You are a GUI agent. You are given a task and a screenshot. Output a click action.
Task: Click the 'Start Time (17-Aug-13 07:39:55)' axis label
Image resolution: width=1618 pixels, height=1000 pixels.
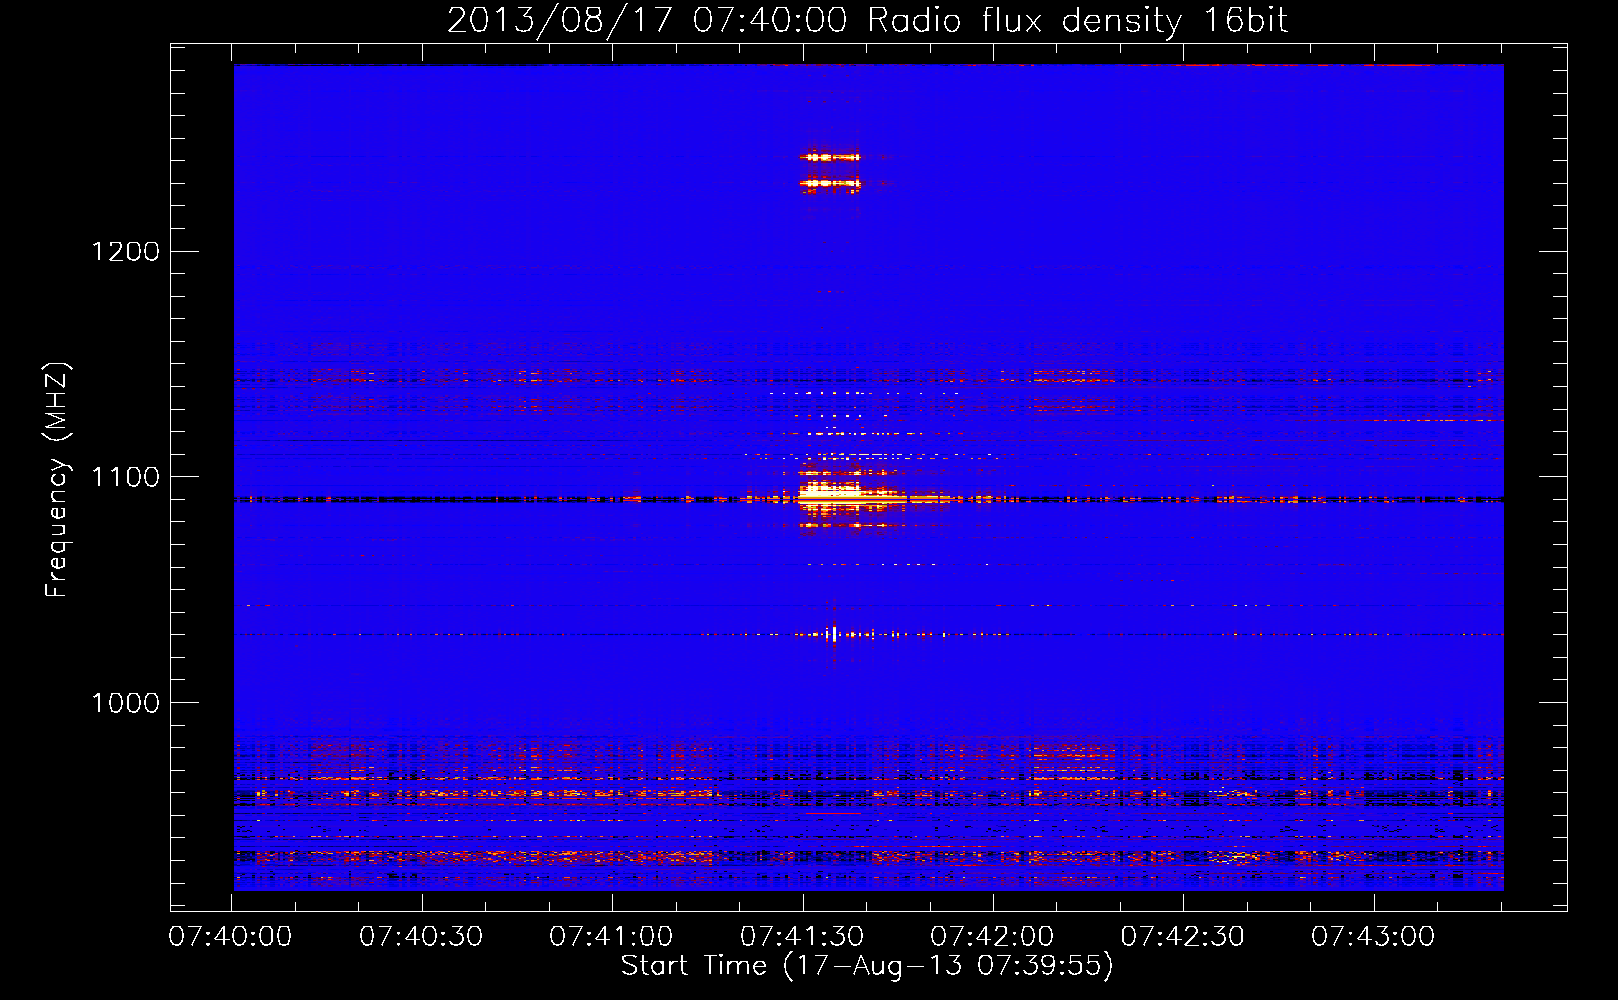click(867, 966)
